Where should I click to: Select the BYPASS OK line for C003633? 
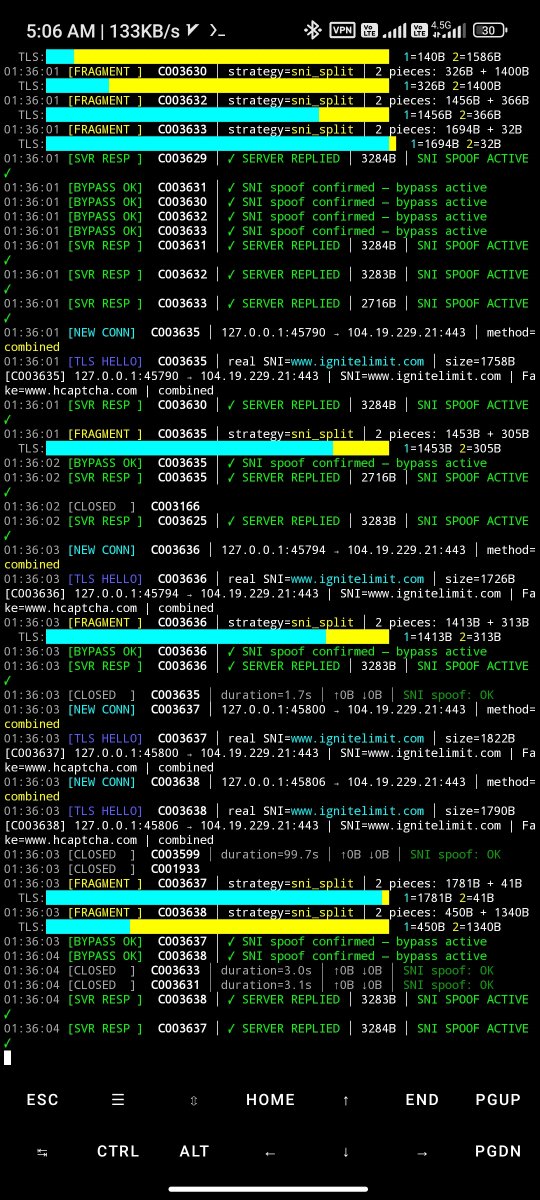(245, 231)
